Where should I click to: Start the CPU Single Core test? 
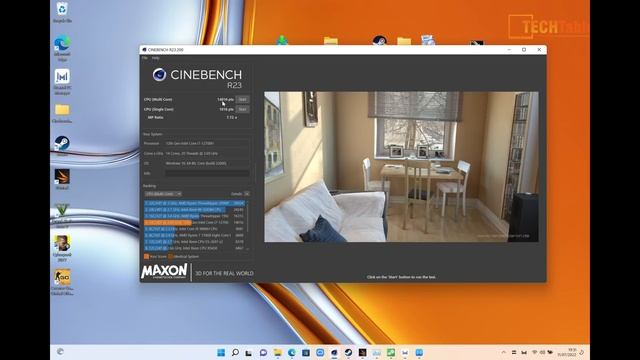point(242,109)
